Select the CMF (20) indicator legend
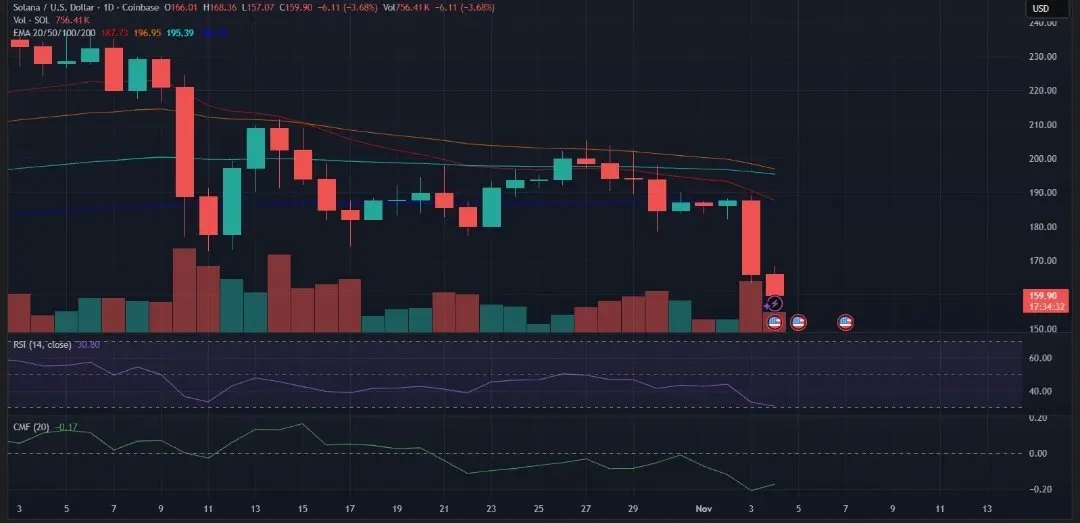The height and width of the screenshot is (523, 1080). (31, 427)
